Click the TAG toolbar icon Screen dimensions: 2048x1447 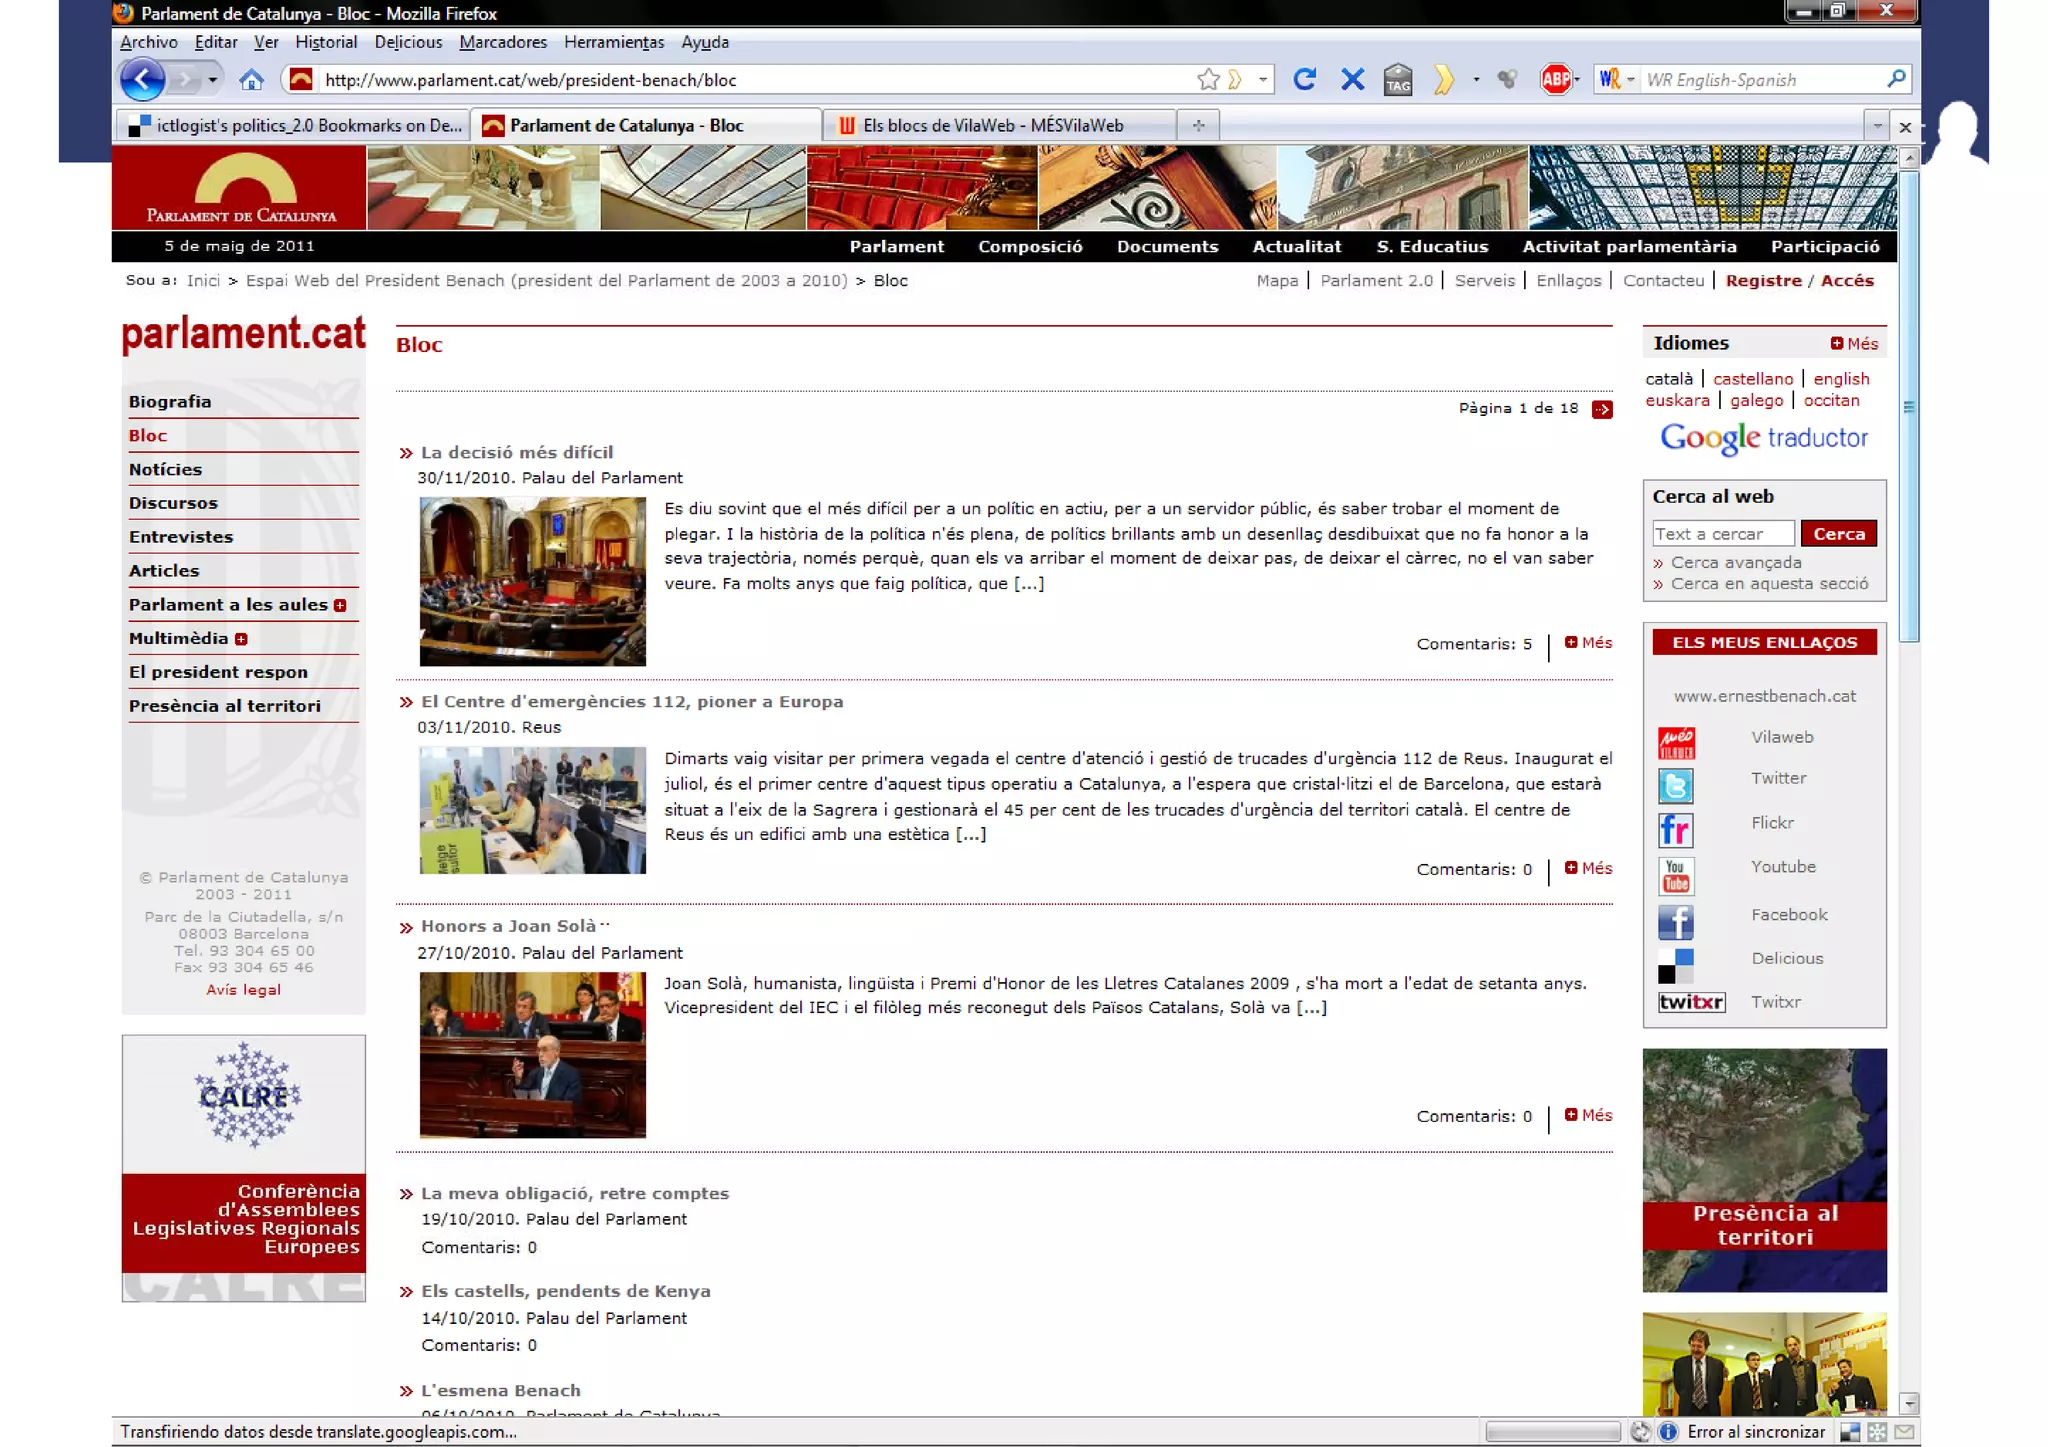click(1398, 80)
